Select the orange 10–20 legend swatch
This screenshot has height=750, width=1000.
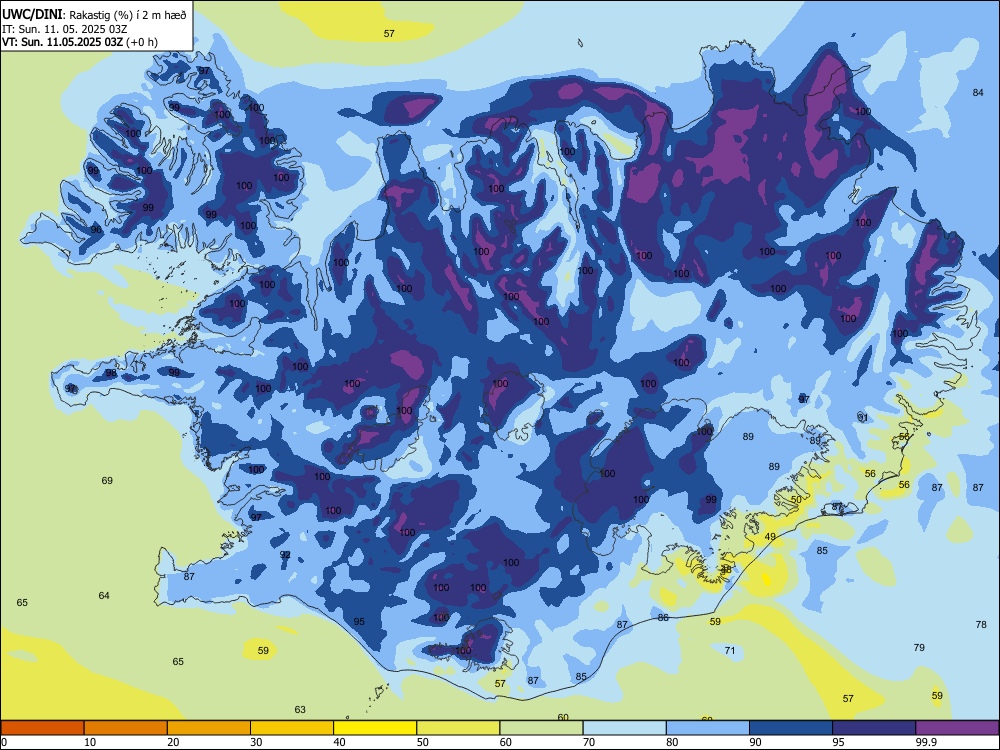126,728
